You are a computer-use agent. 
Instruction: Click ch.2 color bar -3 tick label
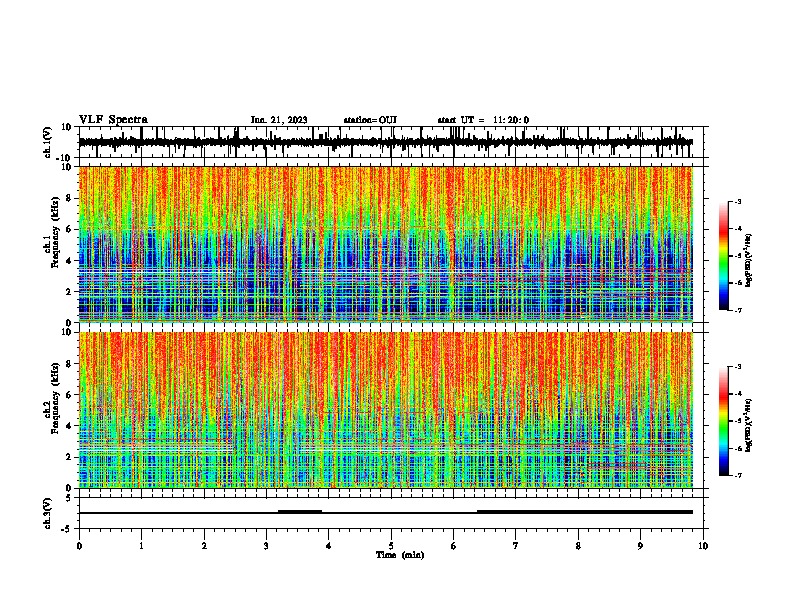click(738, 367)
